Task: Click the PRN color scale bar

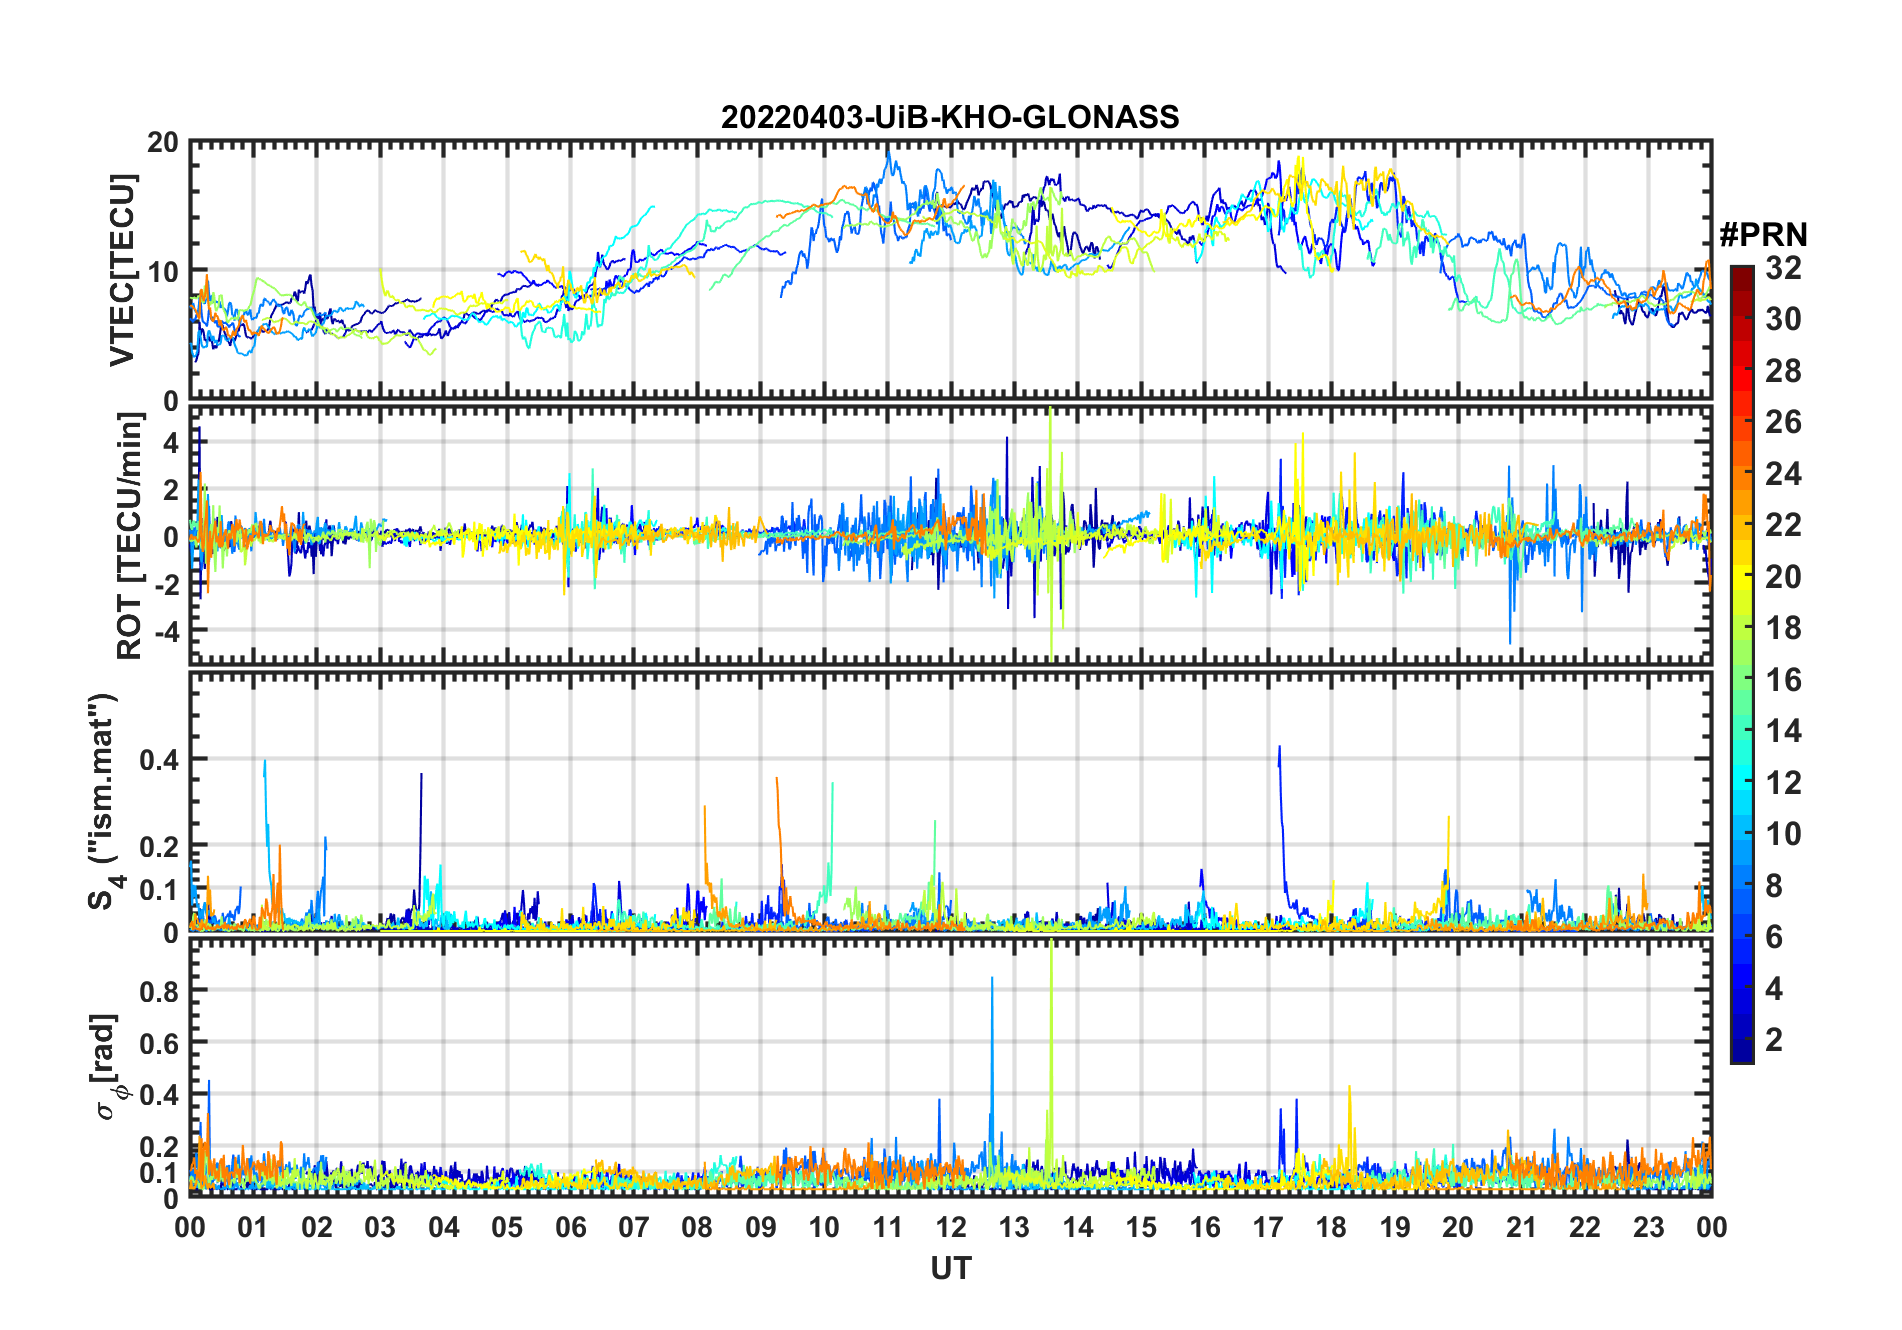Action: [1742, 664]
